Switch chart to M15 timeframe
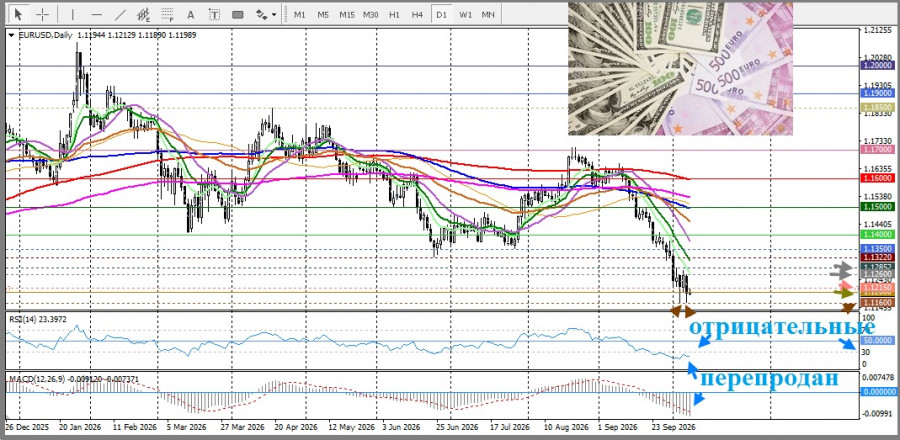Screen dimensions: 900x440 point(347,15)
